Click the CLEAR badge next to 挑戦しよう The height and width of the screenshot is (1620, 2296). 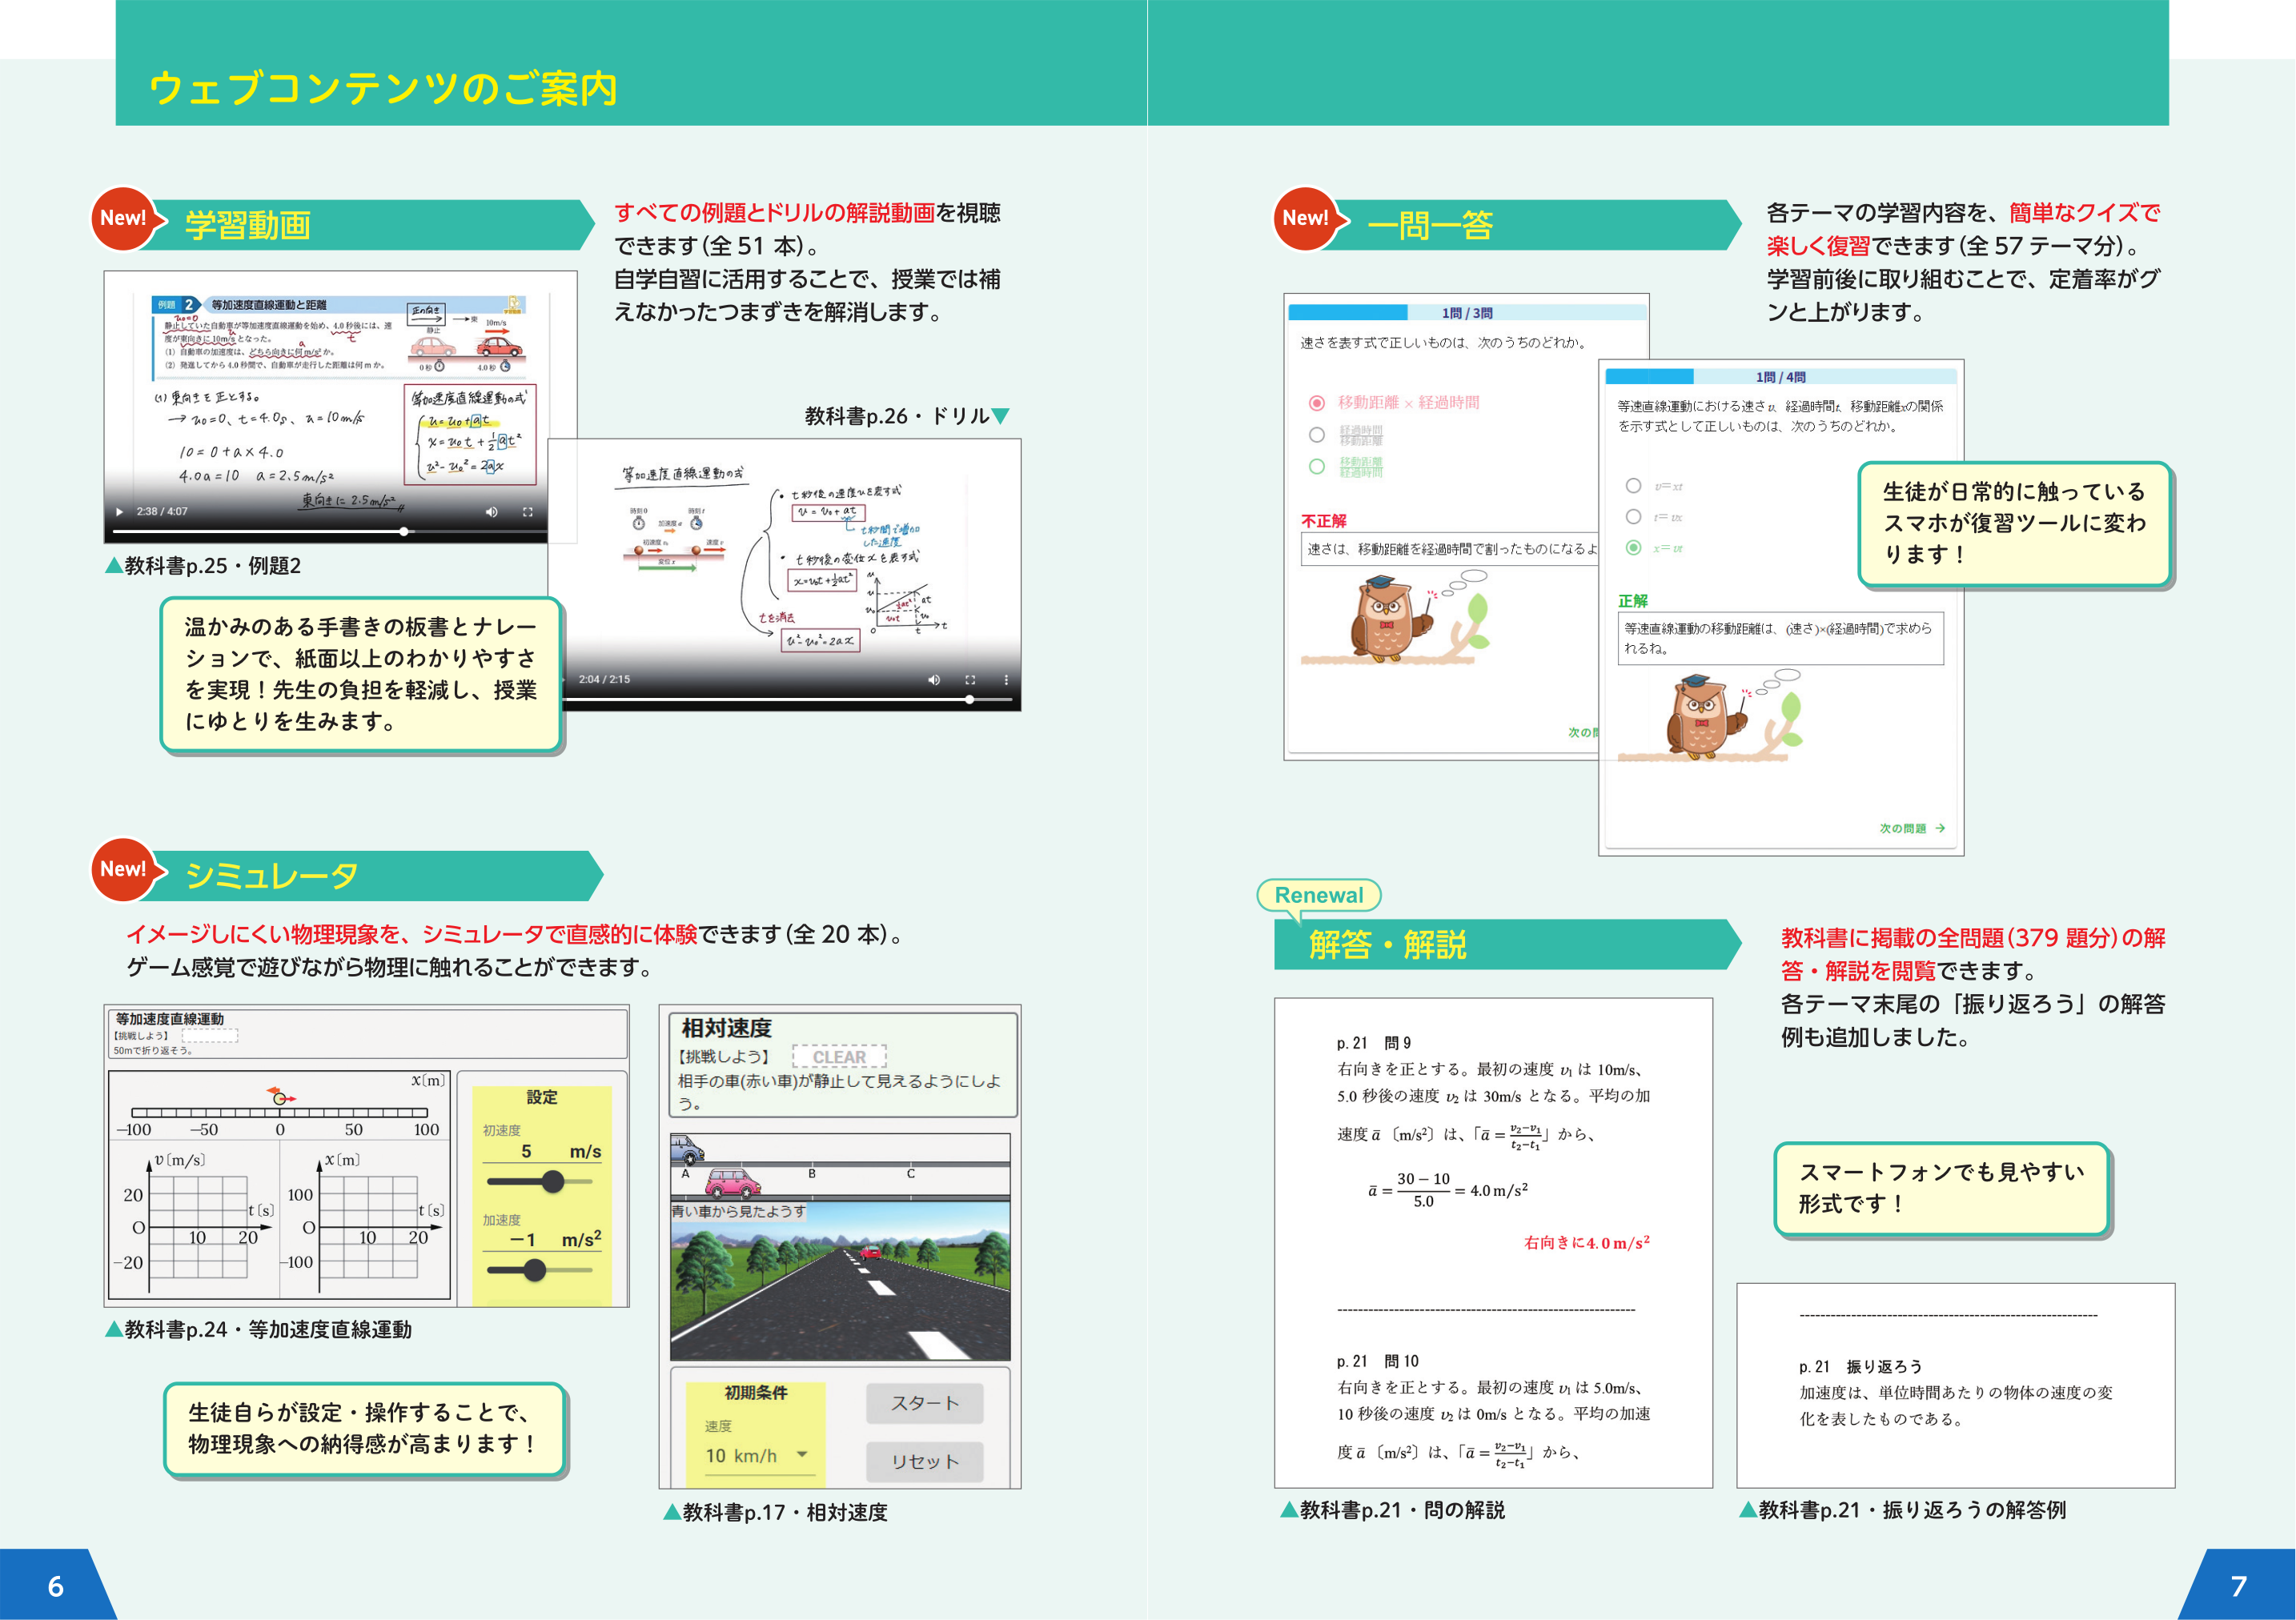[x=839, y=1057]
